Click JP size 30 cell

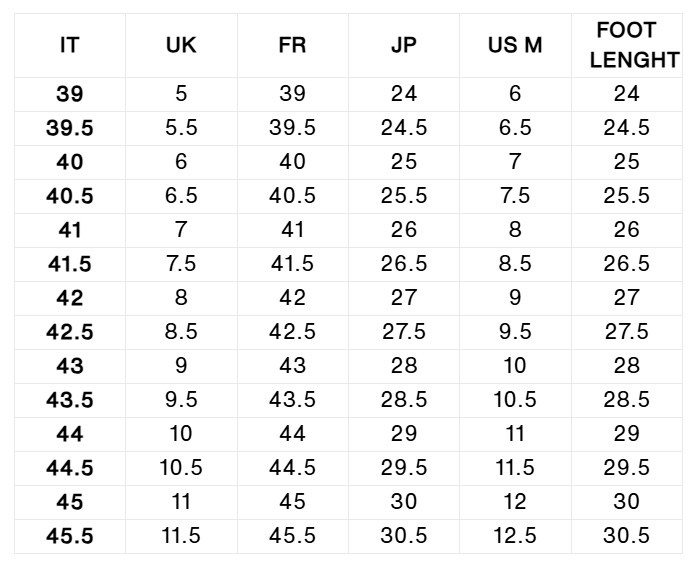pyautogui.click(x=404, y=502)
